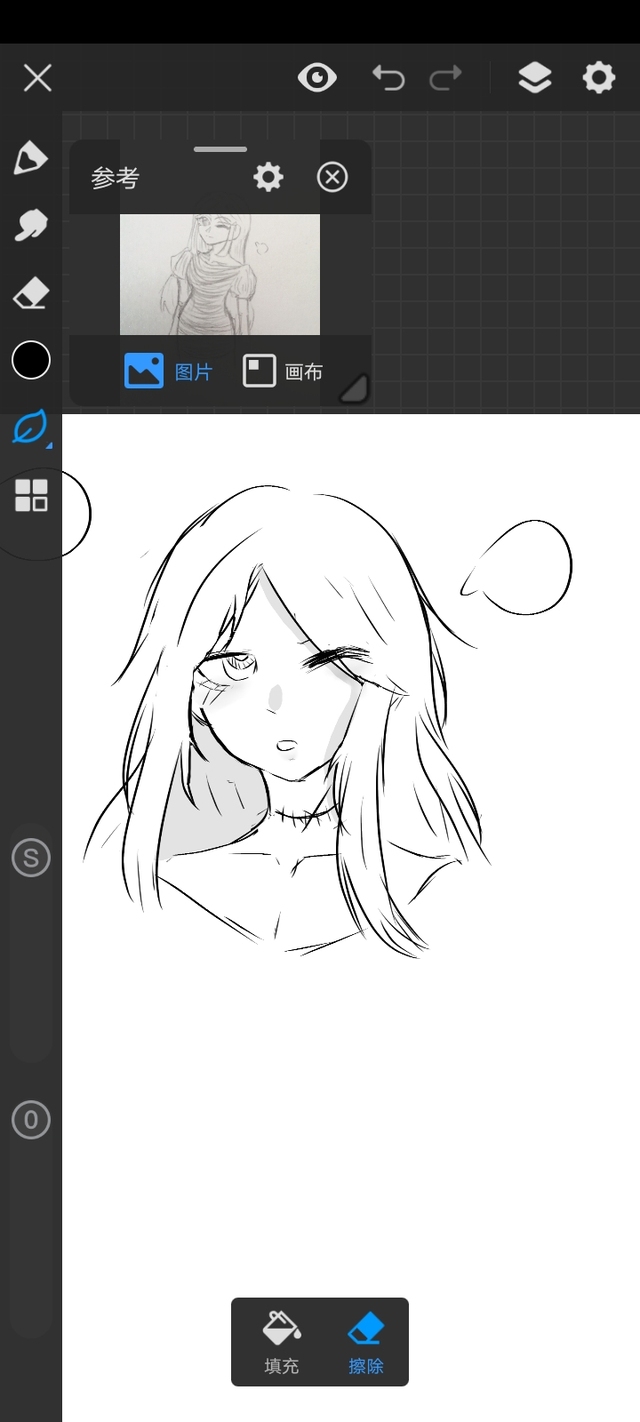Click the reference panel drag handle
This screenshot has height=1422, width=640.
coord(220,150)
